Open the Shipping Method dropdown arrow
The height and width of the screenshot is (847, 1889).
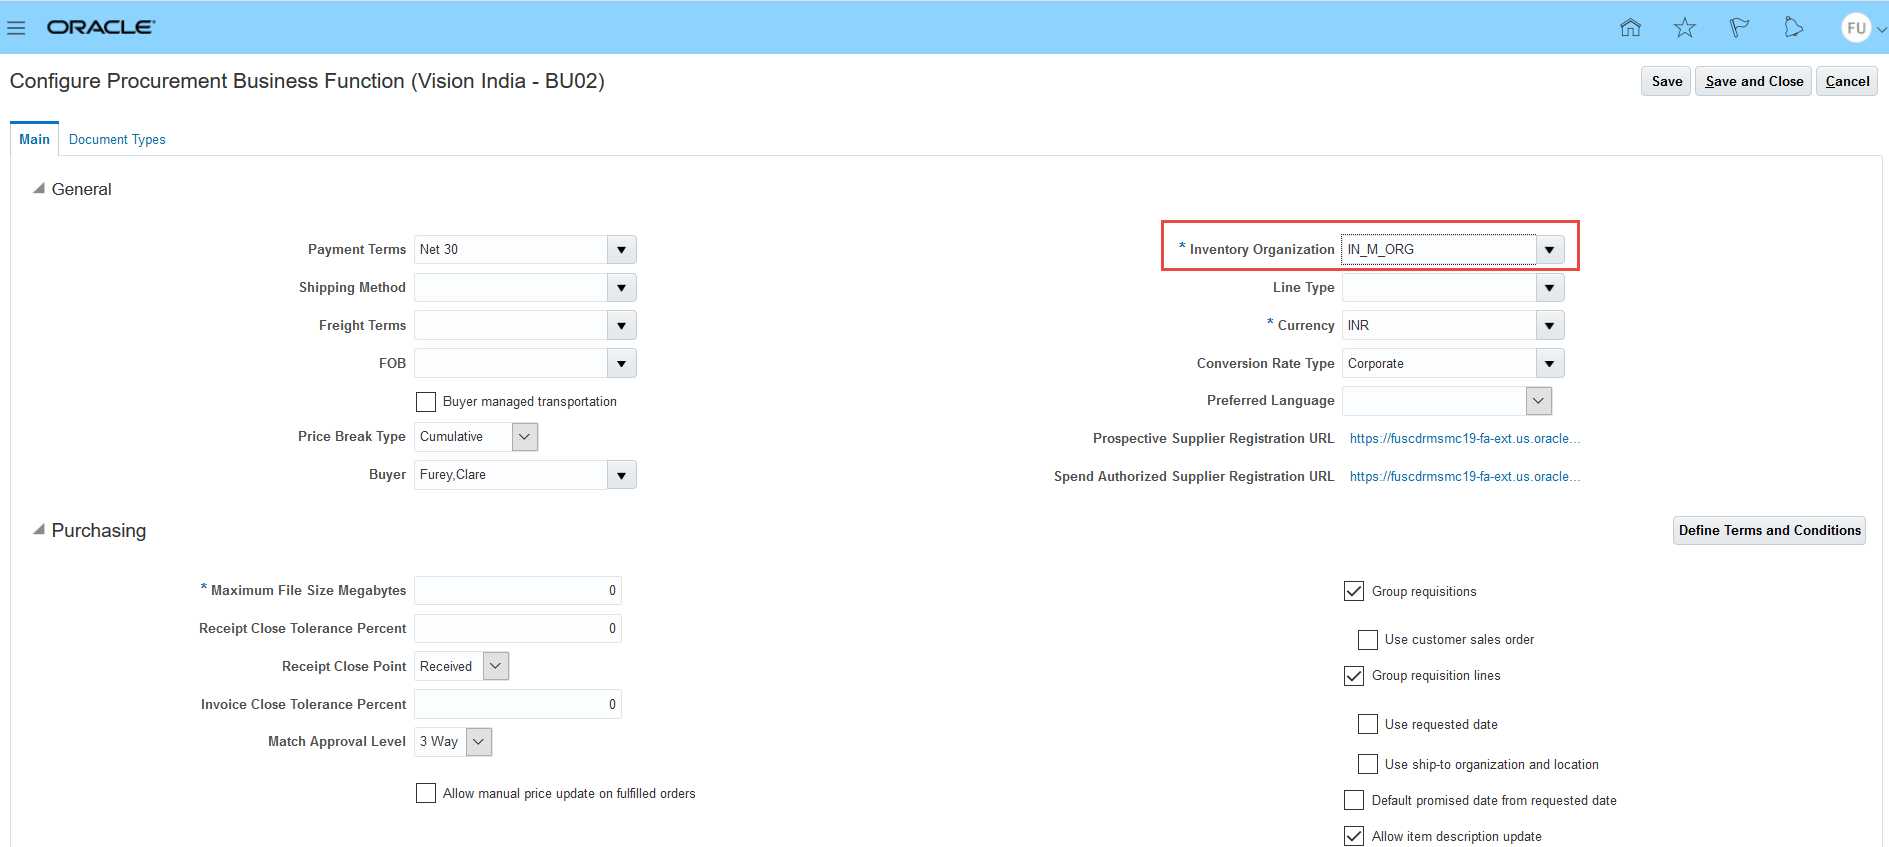tap(622, 288)
